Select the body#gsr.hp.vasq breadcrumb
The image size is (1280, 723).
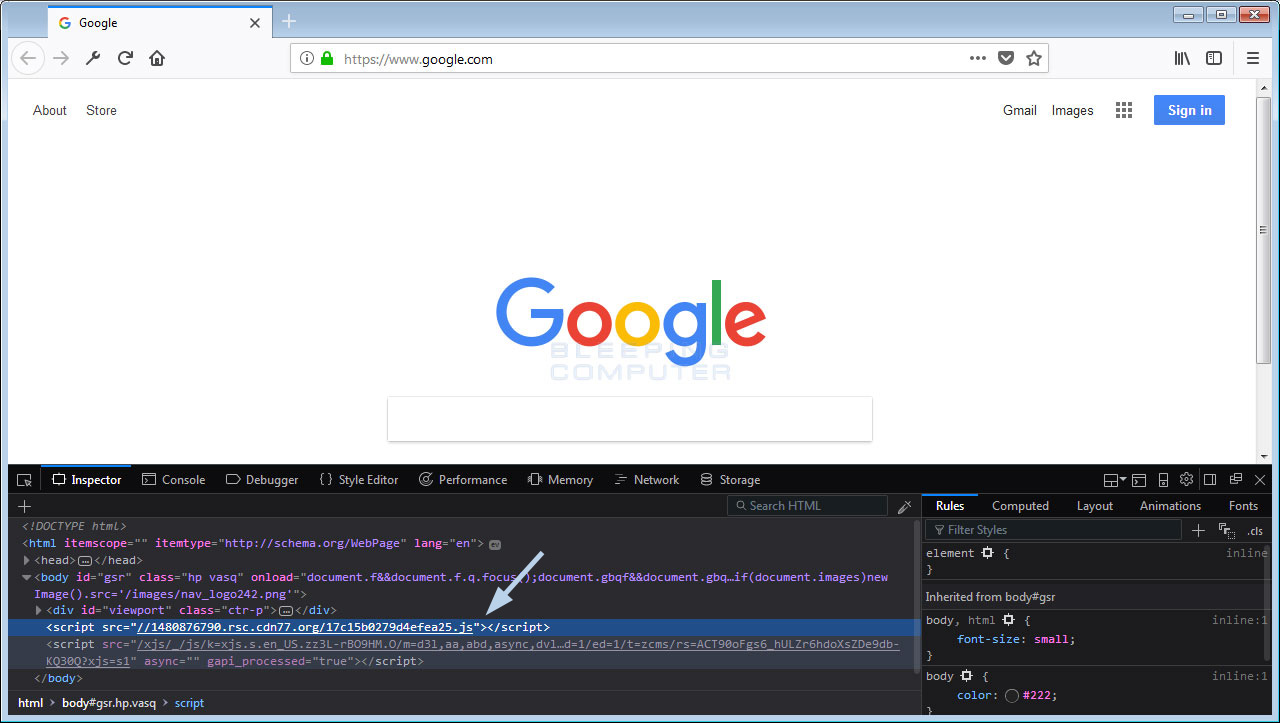point(109,703)
